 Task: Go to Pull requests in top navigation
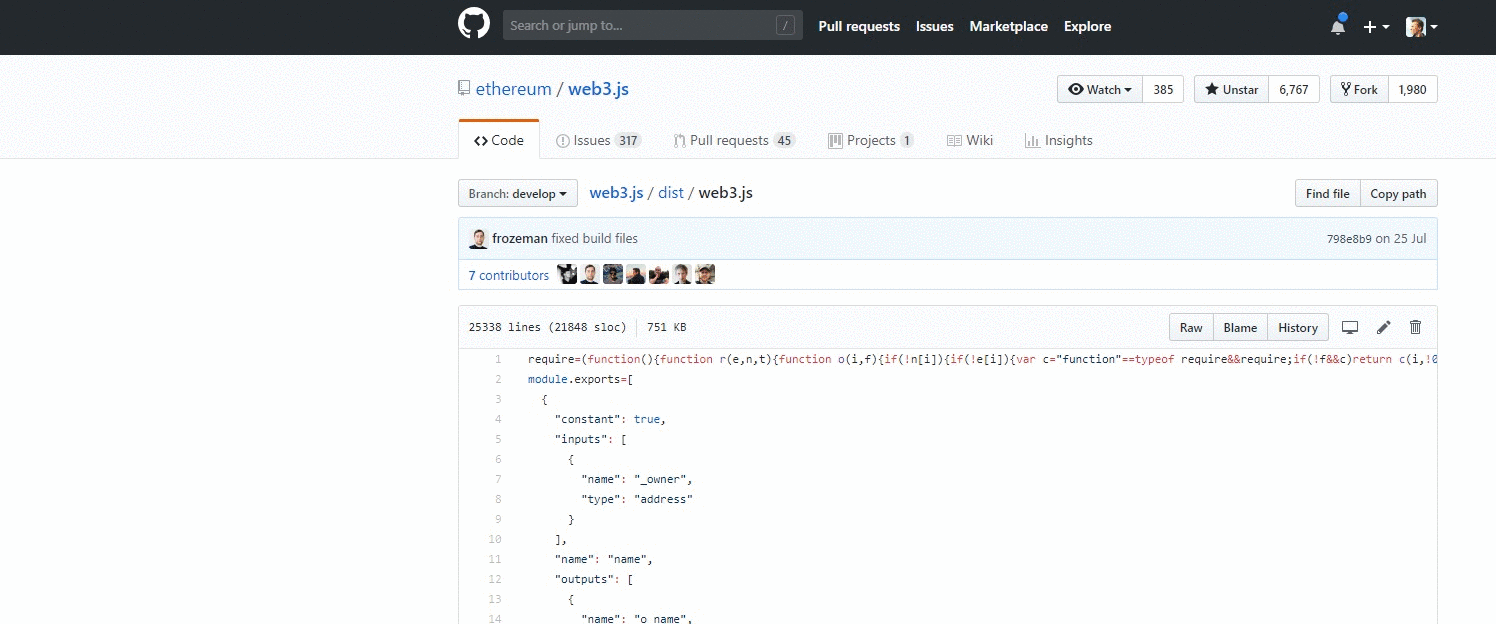(x=859, y=26)
